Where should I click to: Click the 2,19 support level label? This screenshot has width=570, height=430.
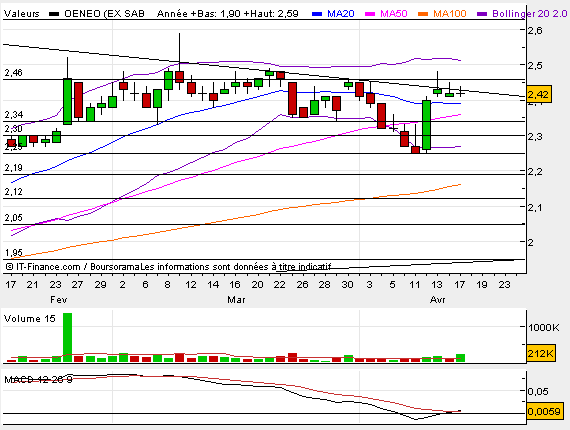[13, 168]
